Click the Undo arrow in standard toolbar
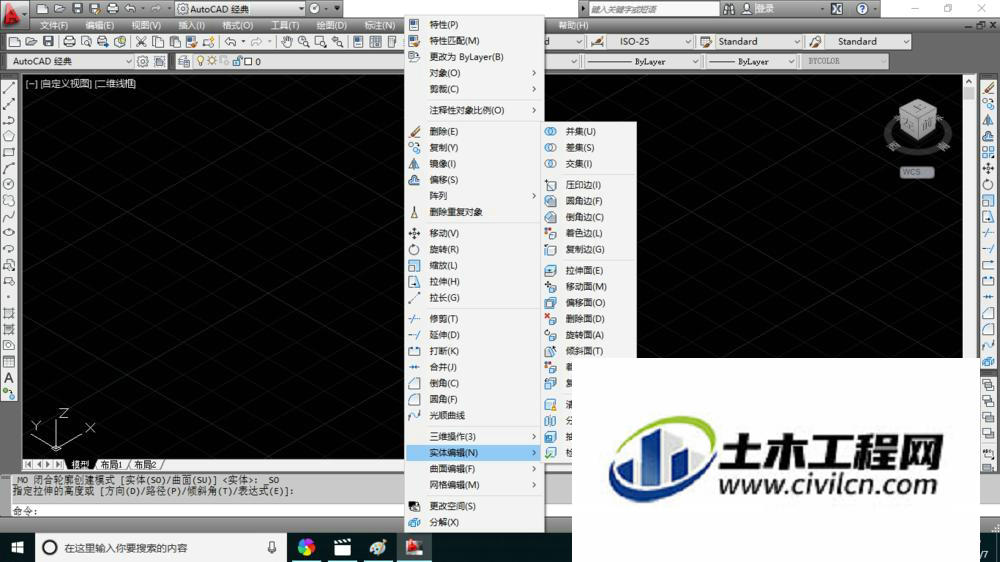Viewport: 1000px width, 562px height. tap(230, 41)
